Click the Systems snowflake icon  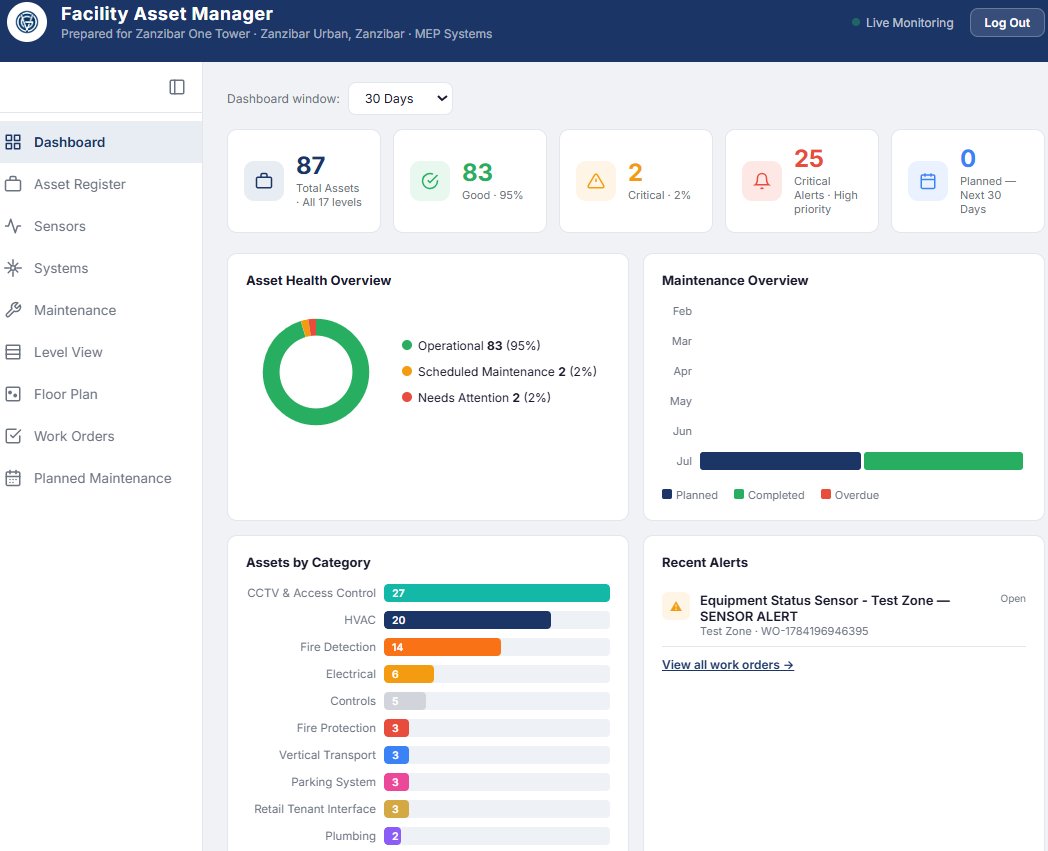pos(13,268)
